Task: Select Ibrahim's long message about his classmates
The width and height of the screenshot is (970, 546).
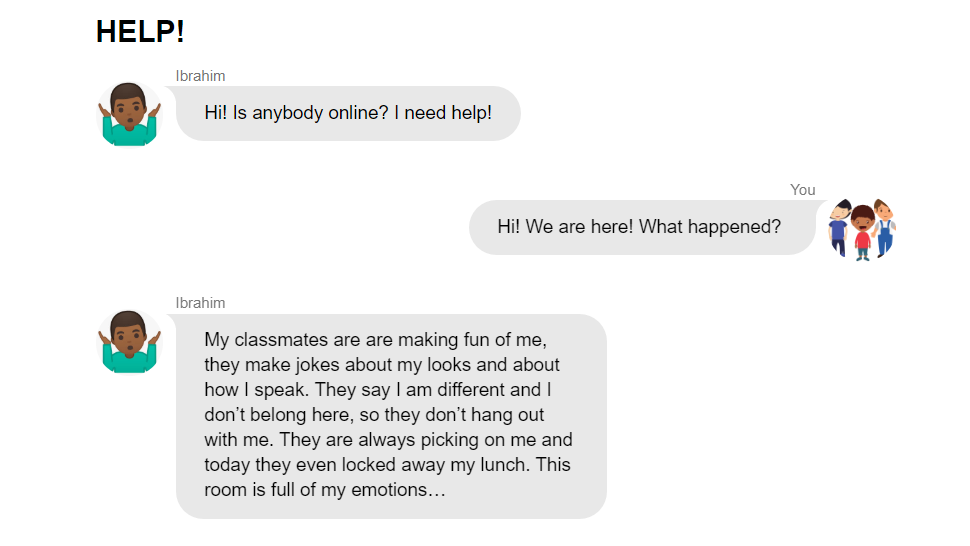Action: click(390, 416)
